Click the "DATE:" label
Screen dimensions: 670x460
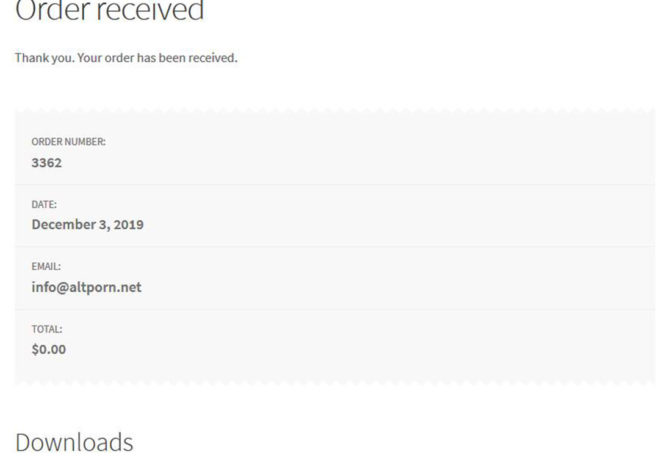(x=44, y=204)
